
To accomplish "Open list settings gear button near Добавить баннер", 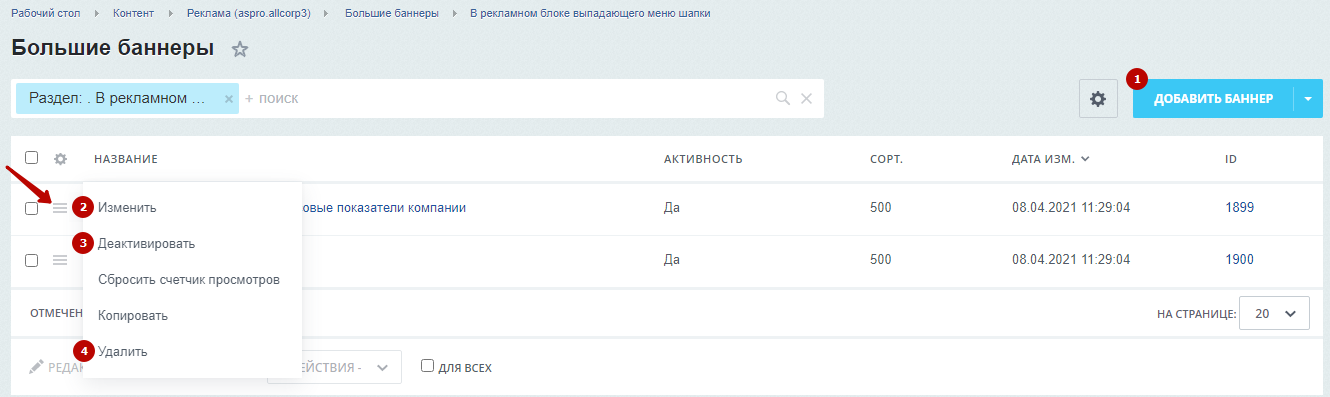I will tap(1098, 99).
